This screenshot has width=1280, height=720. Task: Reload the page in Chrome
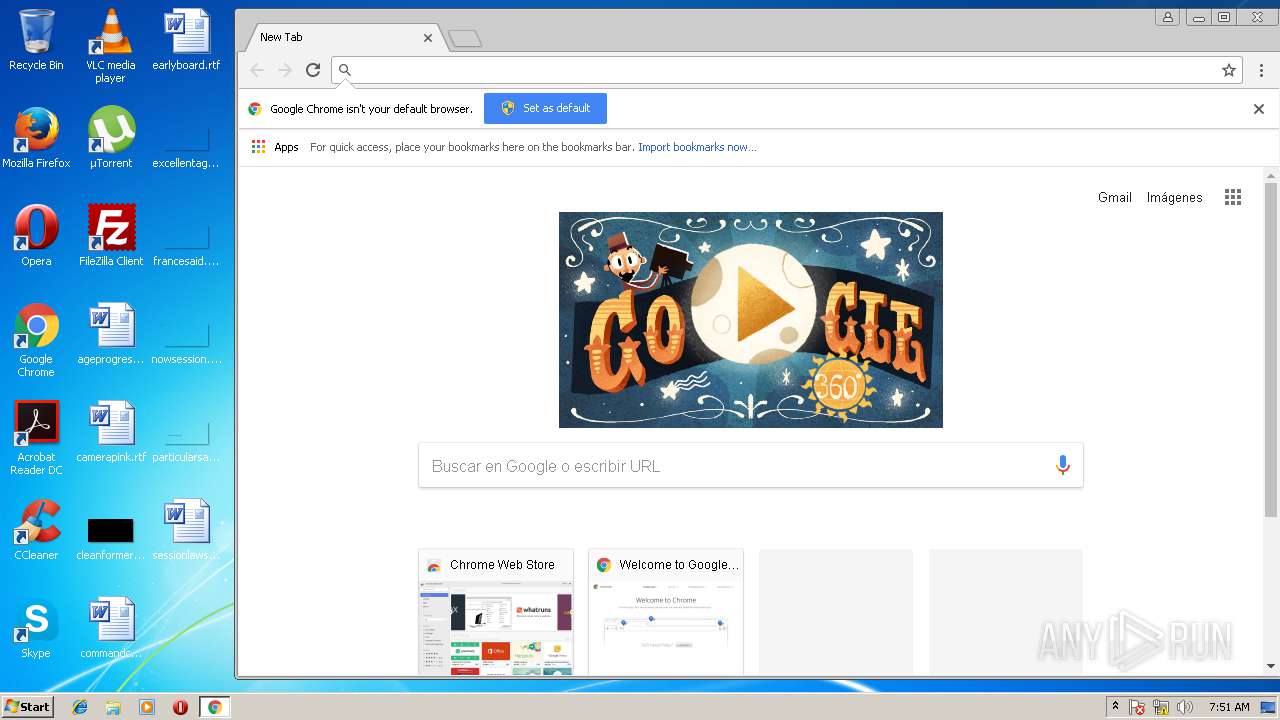(x=313, y=70)
